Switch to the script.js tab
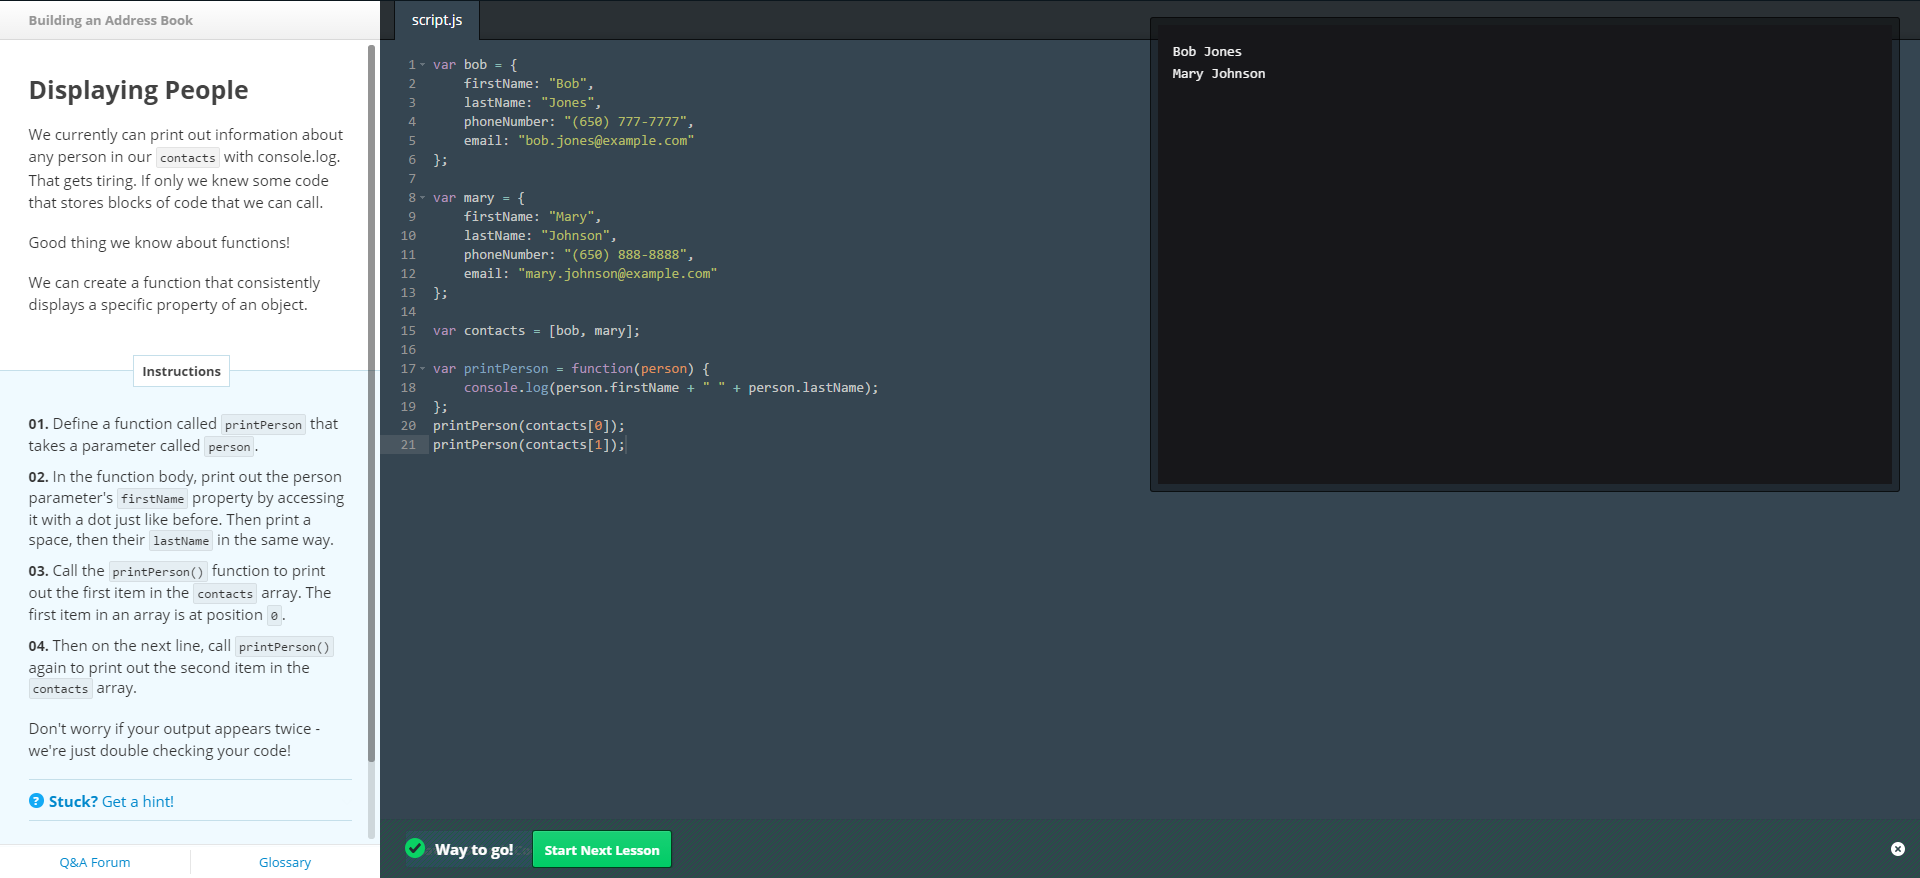1920x878 pixels. (x=437, y=20)
